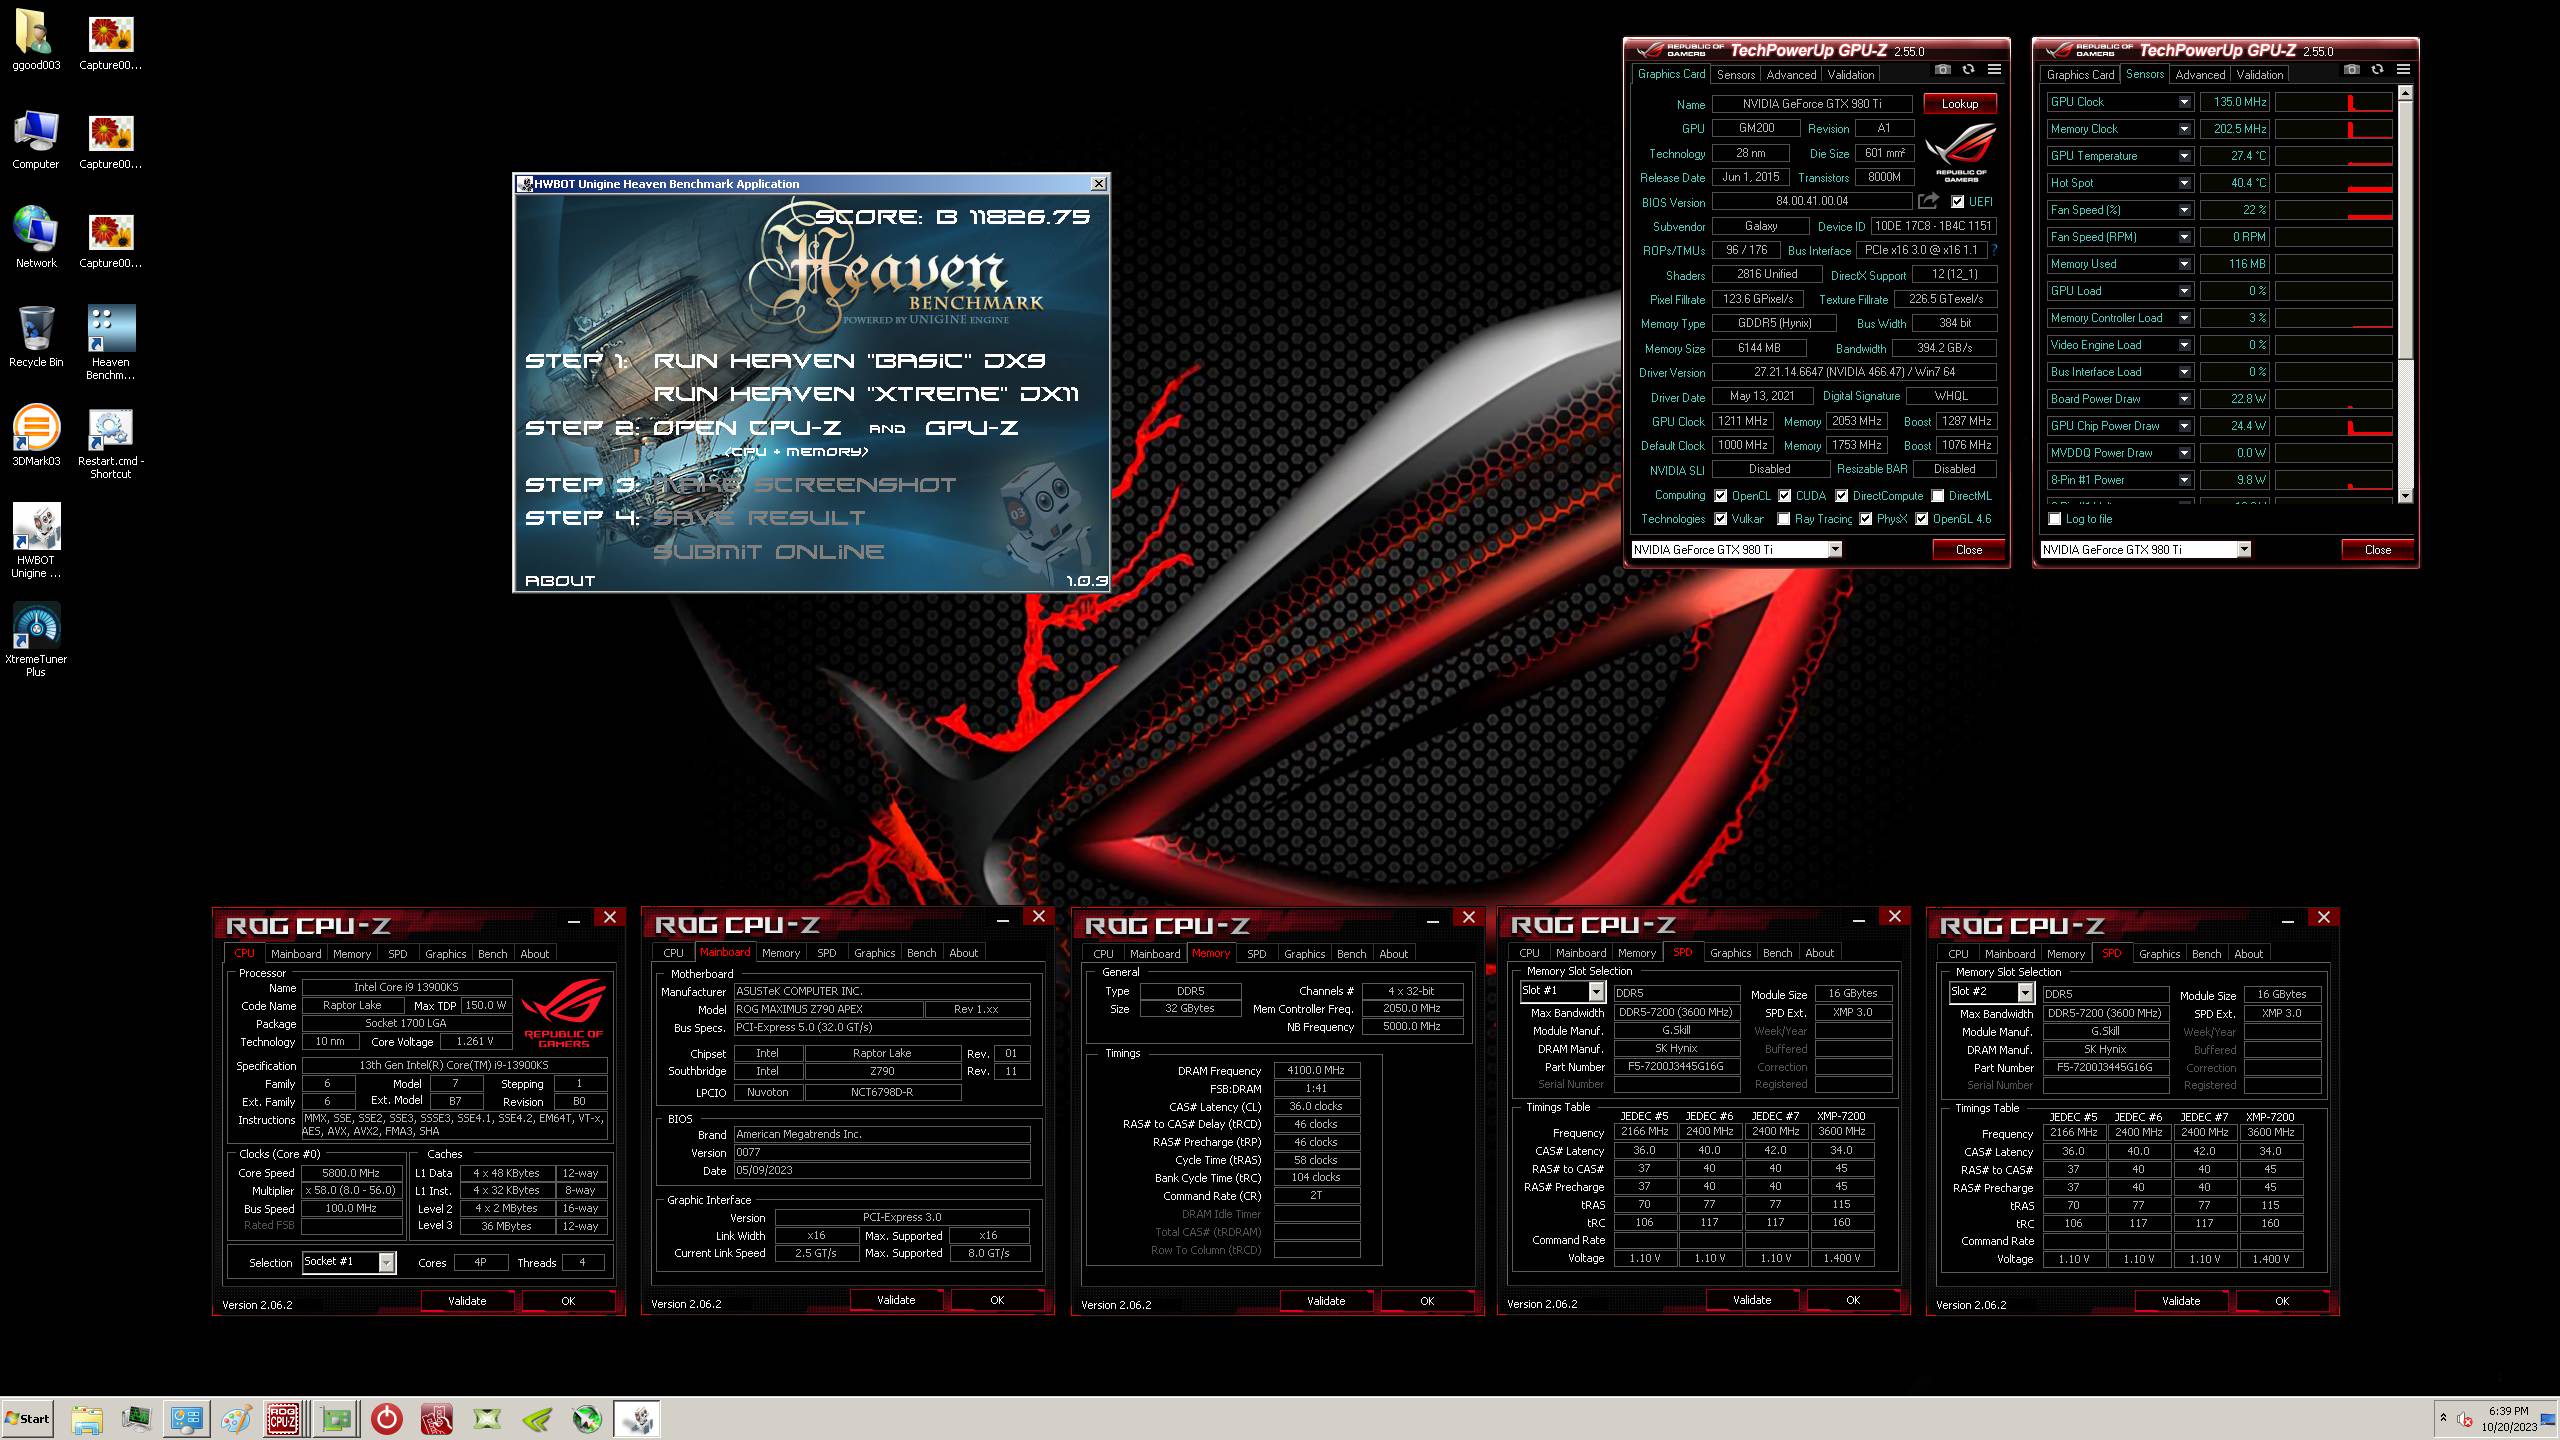Expand the GPU selector in the GPU-Z Sensors window

coord(2244,549)
